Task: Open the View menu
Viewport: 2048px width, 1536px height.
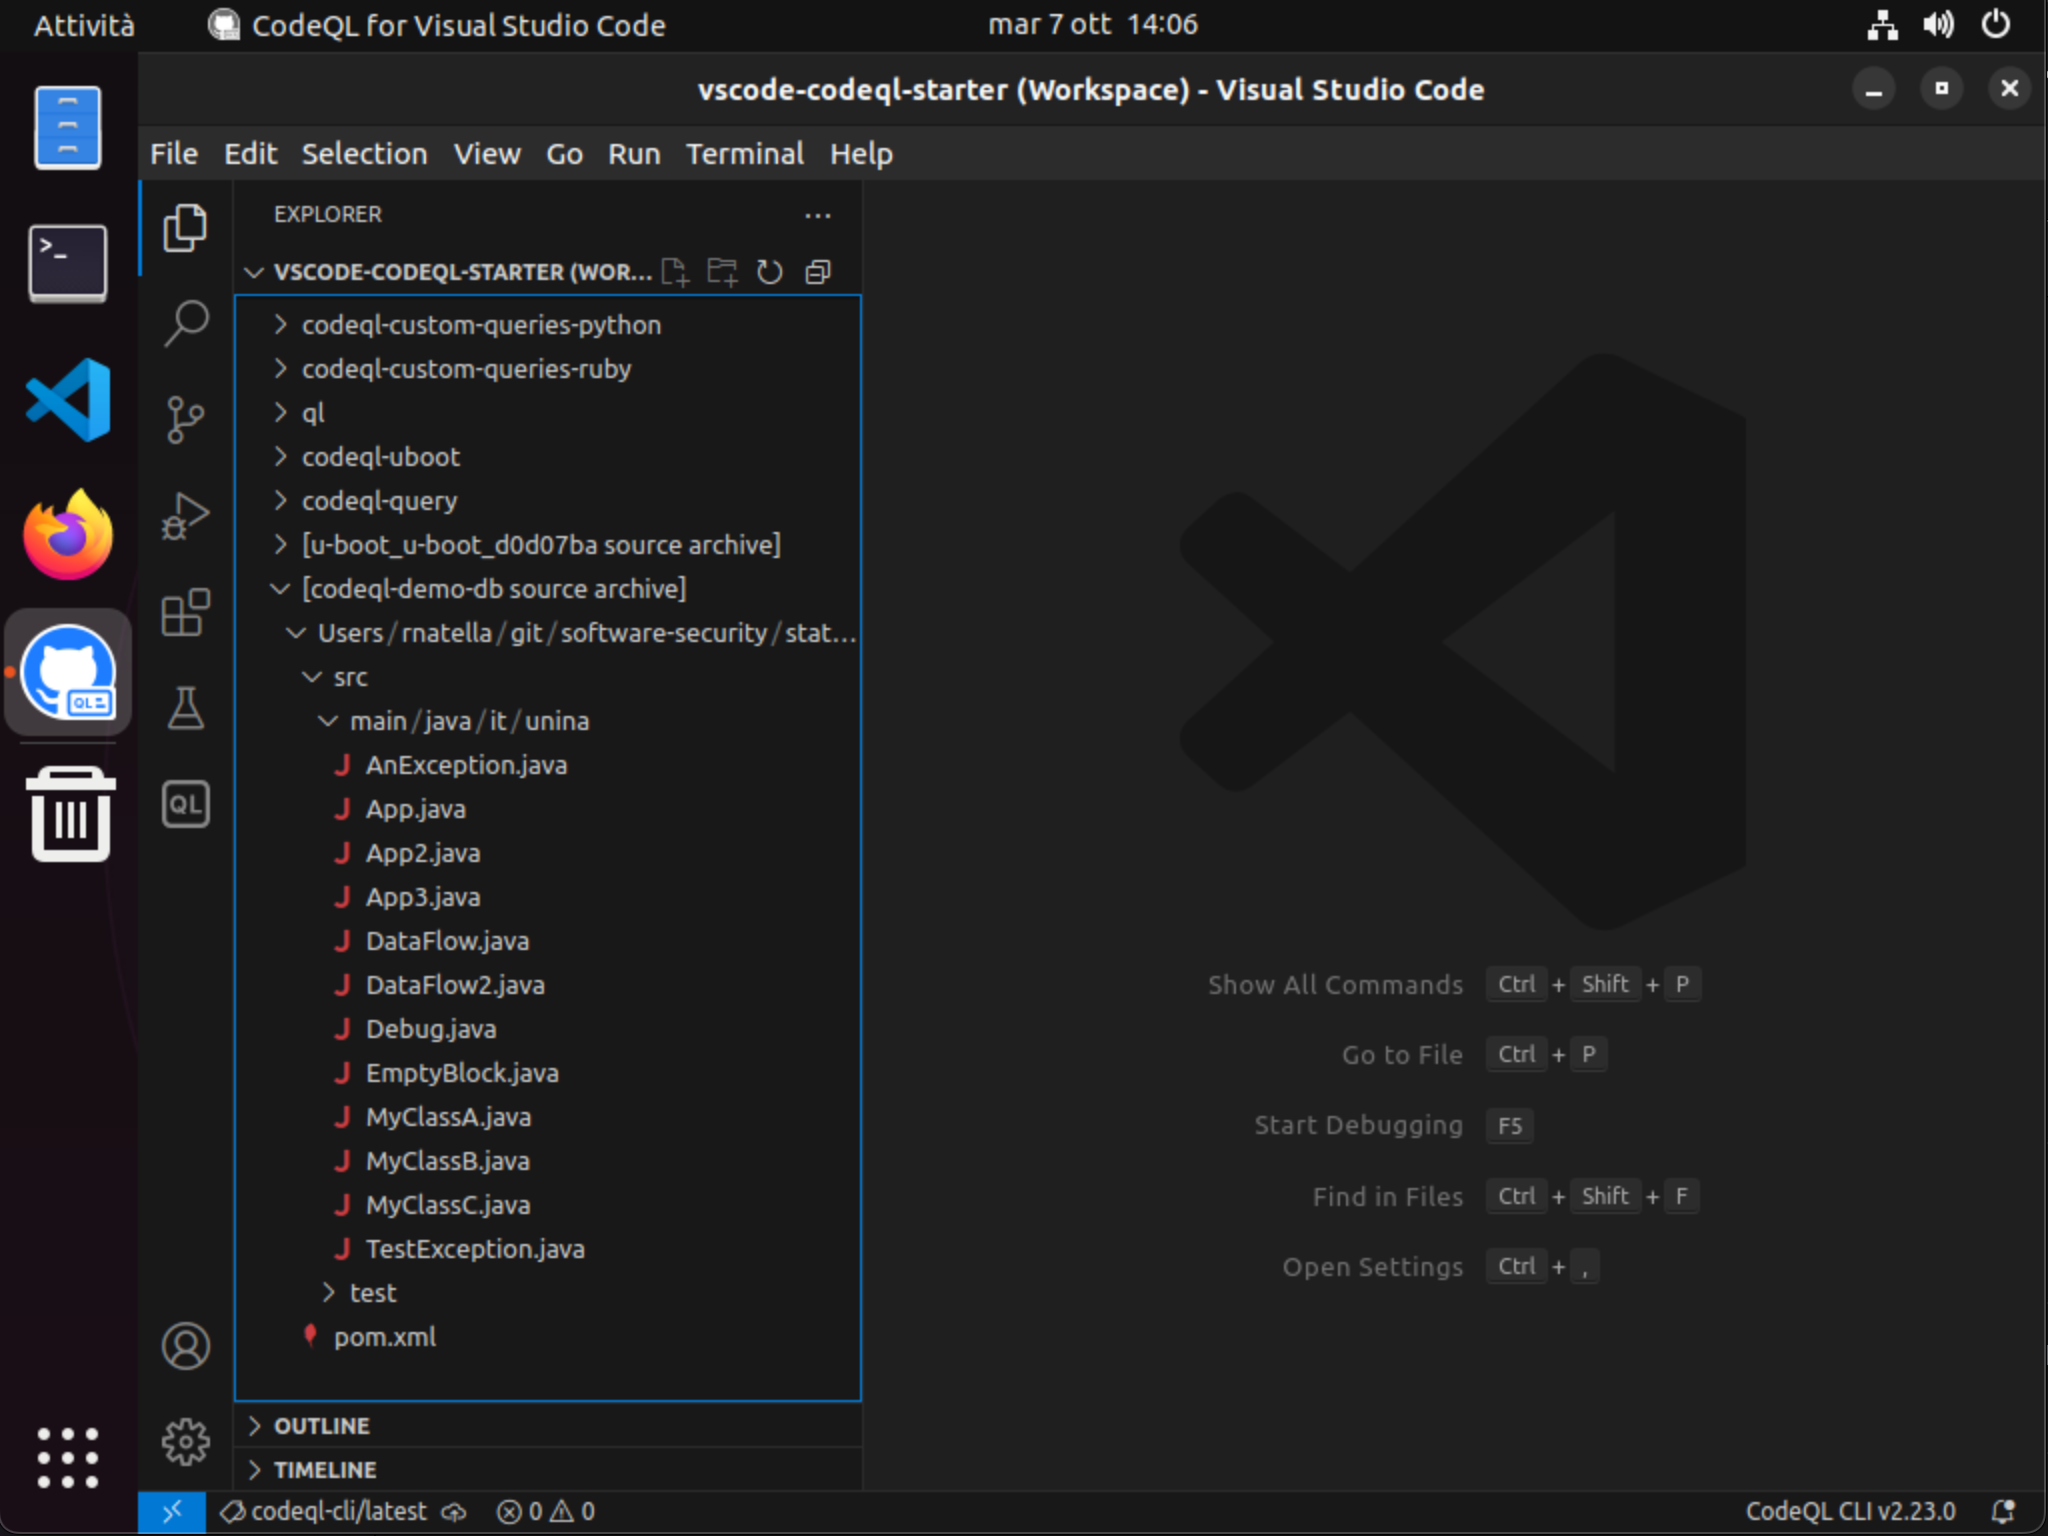Action: pos(487,154)
